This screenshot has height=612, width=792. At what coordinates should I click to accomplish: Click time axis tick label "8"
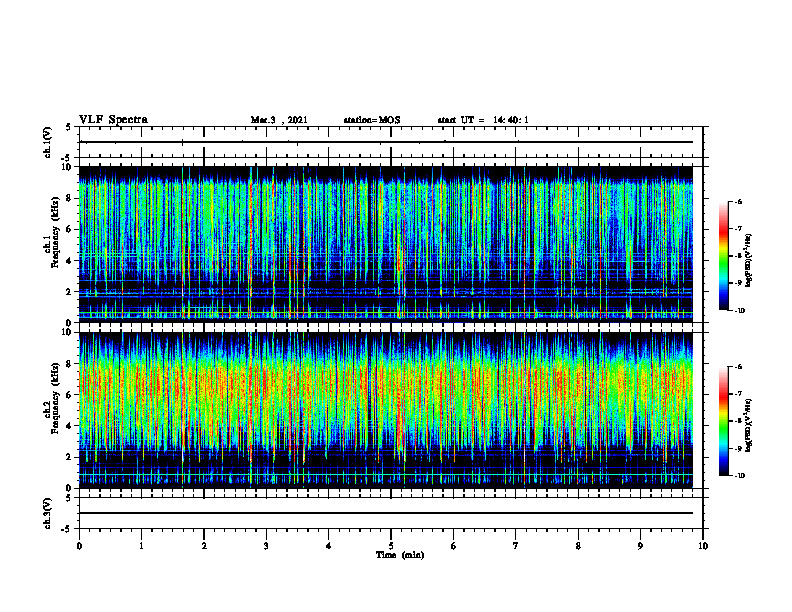coord(578,546)
